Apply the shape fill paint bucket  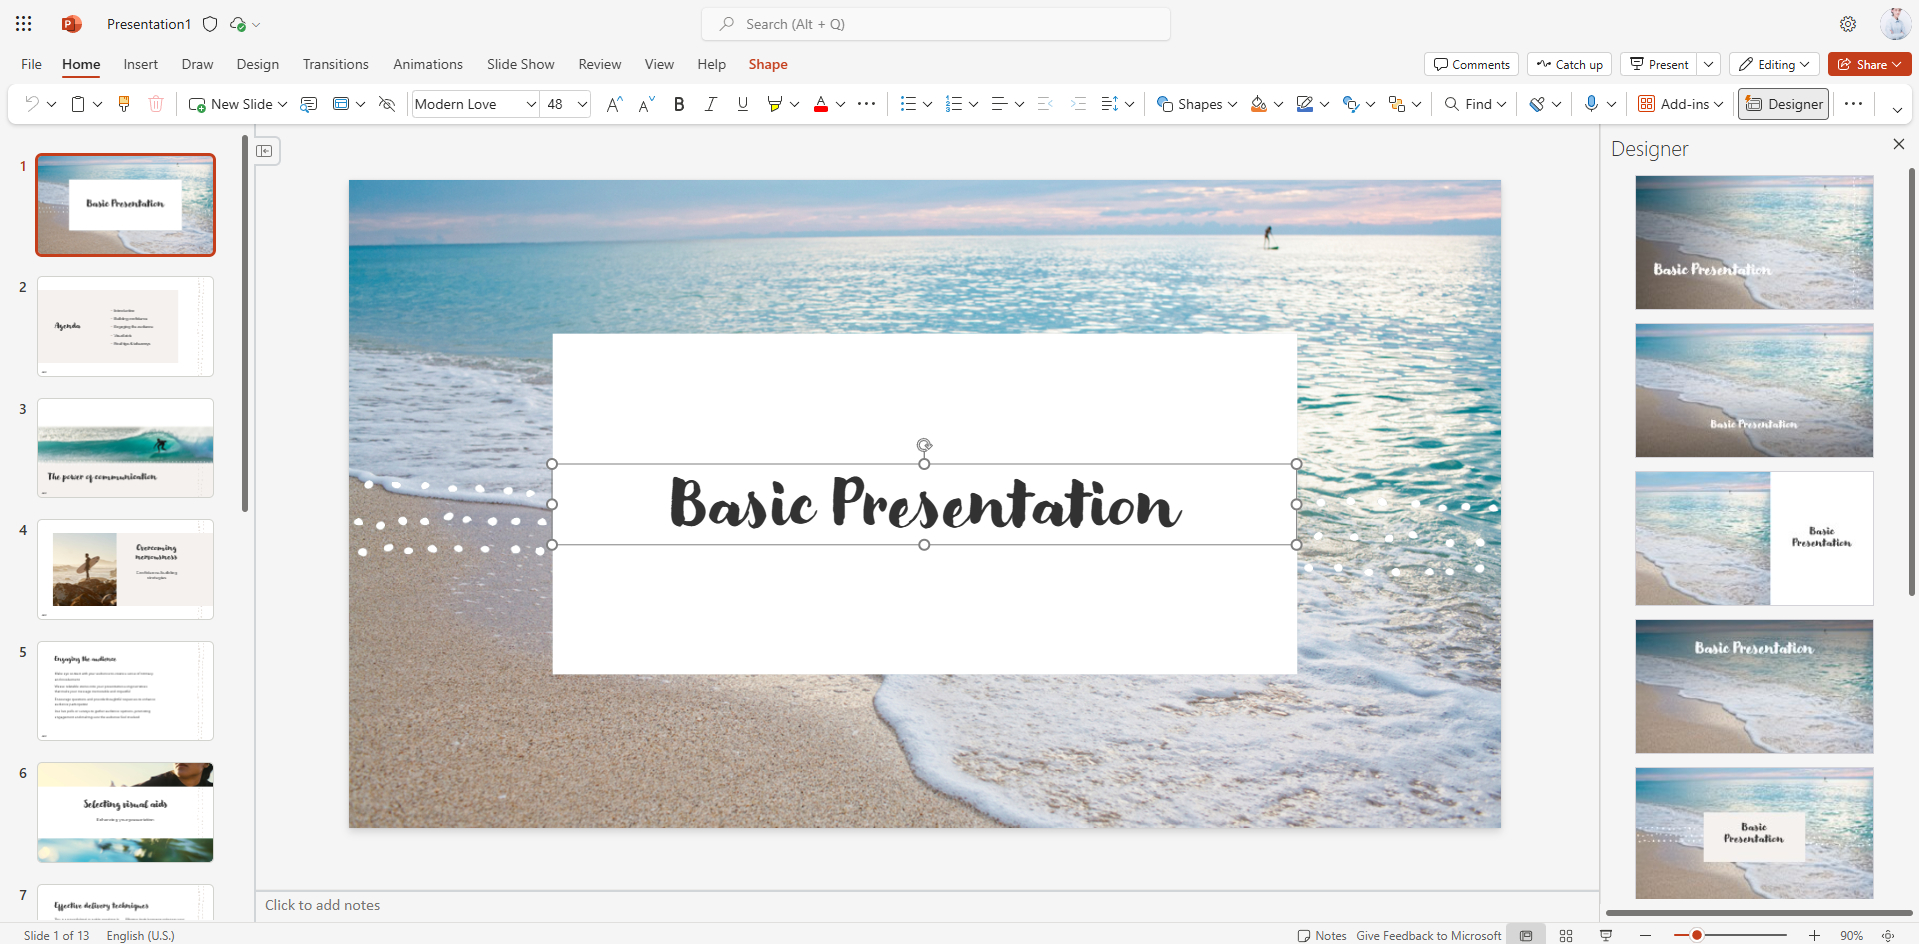pos(1259,104)
